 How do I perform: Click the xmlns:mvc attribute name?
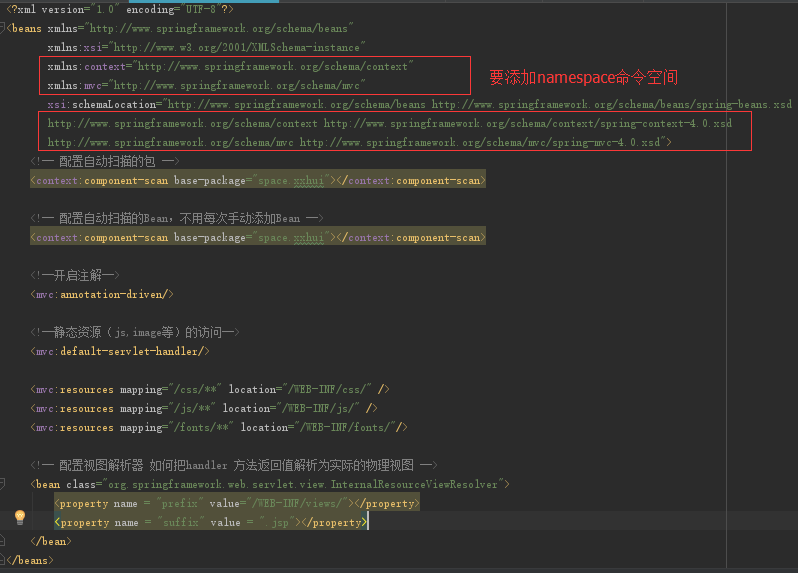[x=74, y=85]
